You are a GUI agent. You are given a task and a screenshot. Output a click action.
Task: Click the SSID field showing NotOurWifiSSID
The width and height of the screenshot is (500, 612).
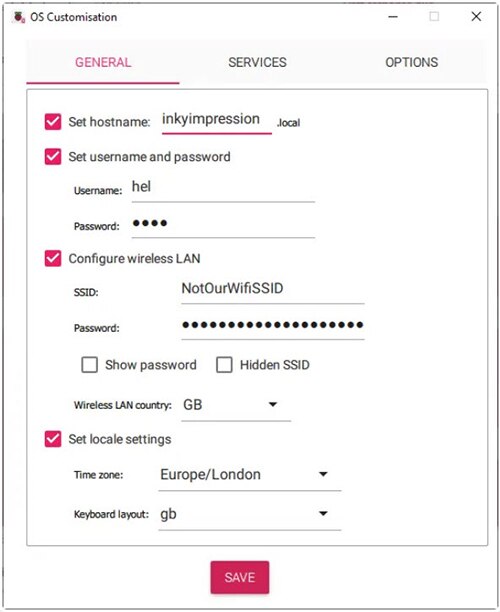(x=272, y=290)
